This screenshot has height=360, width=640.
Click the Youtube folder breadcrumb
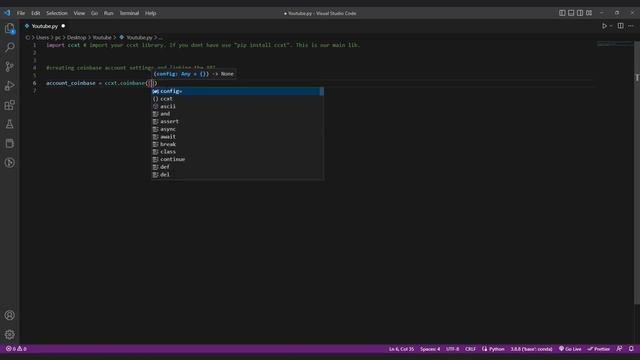[x=102, y=37]
